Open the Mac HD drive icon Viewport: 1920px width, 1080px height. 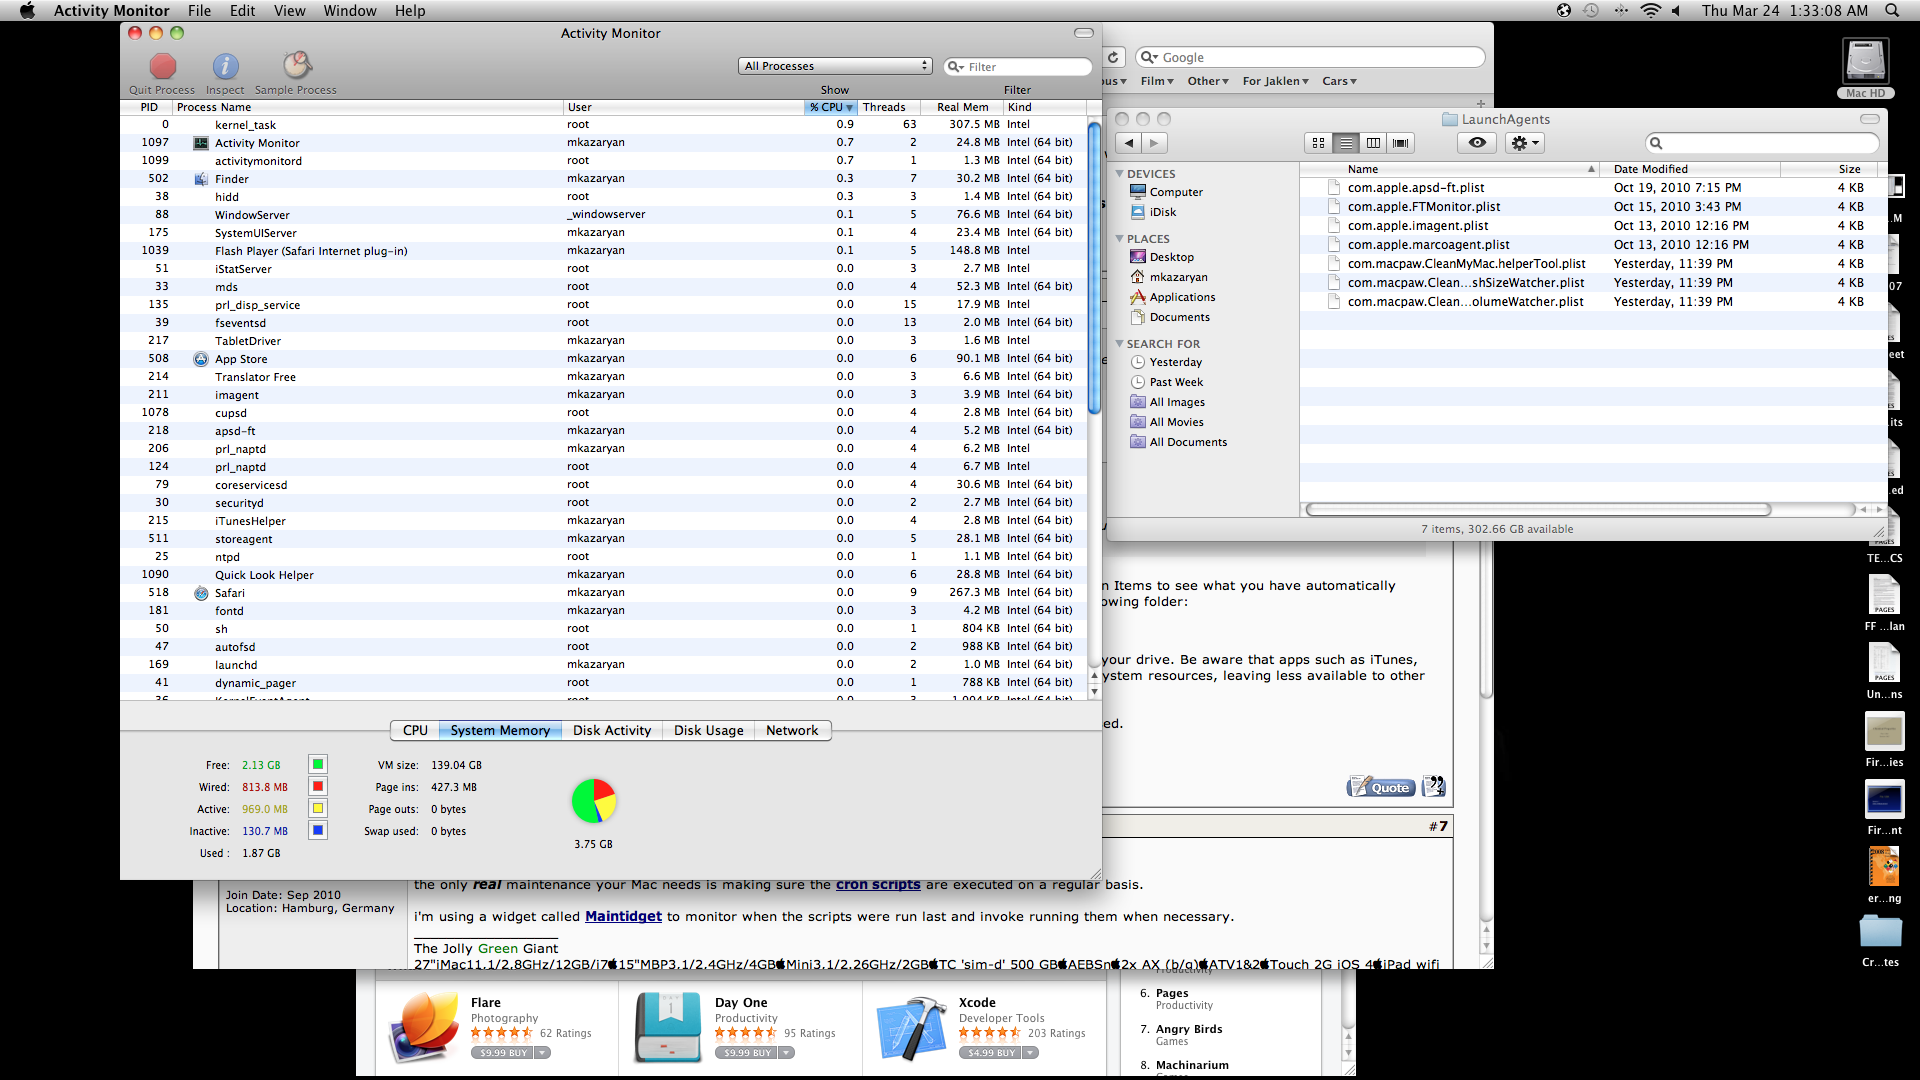click(x=1865, y=64)
